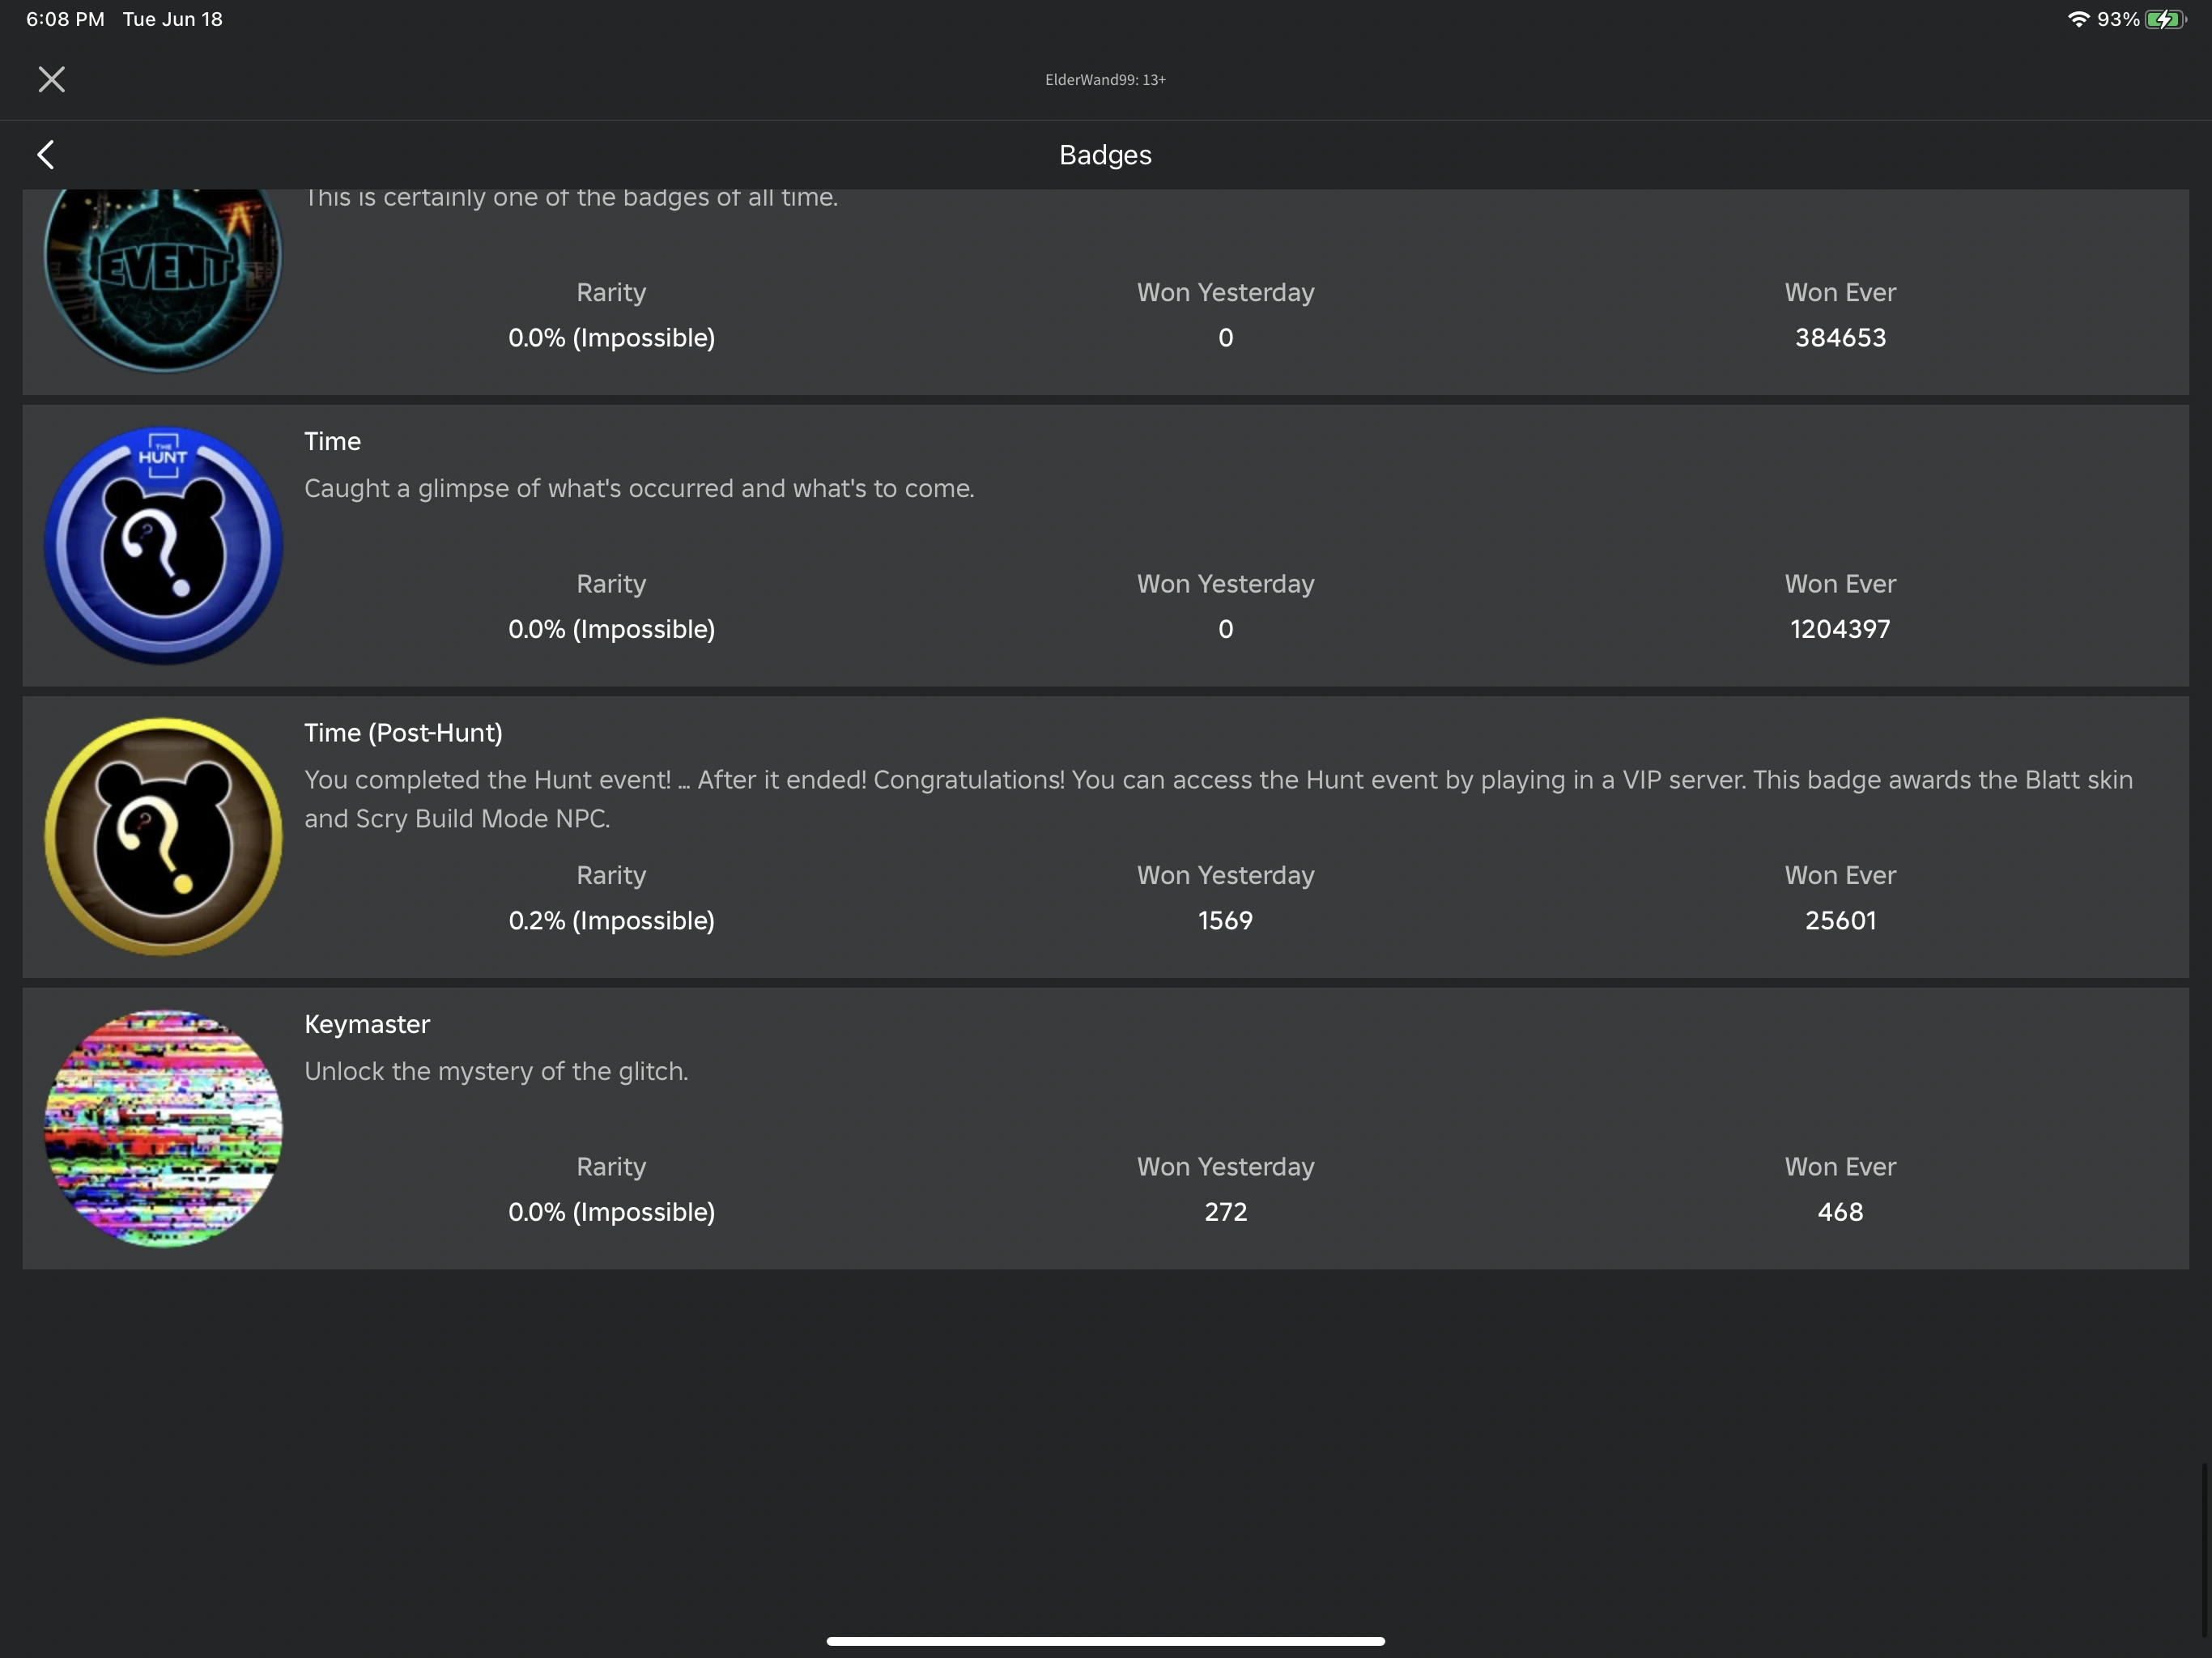
Task: Click Time badge's Won Ever 1204397
Action: point(1840,629)
